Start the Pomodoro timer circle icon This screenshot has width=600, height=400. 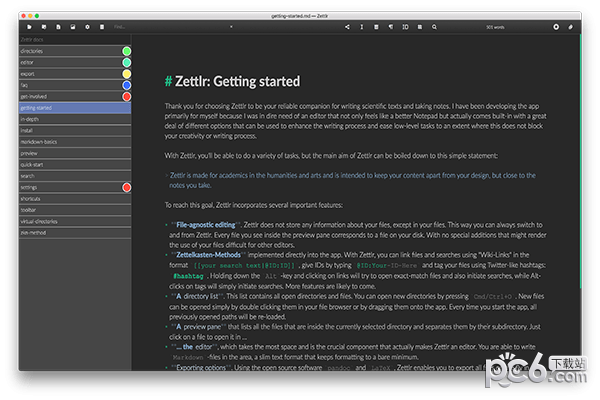click(x=556, y=27)
